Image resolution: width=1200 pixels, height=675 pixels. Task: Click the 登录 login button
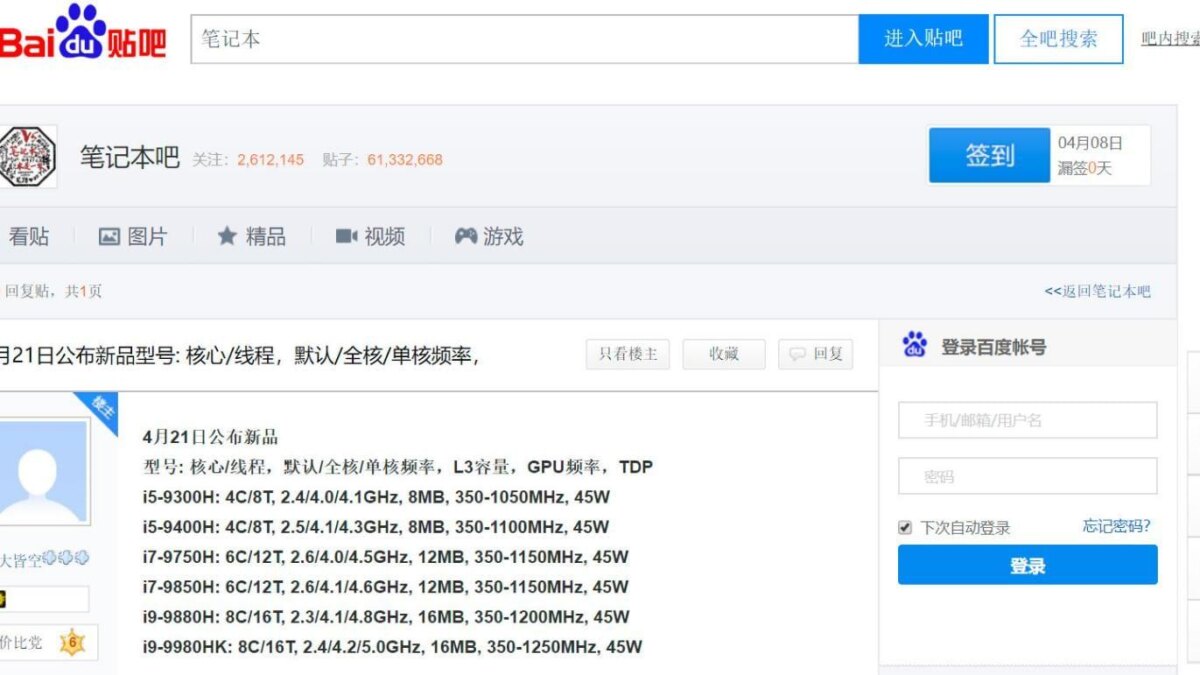(x=1027, y=565)
